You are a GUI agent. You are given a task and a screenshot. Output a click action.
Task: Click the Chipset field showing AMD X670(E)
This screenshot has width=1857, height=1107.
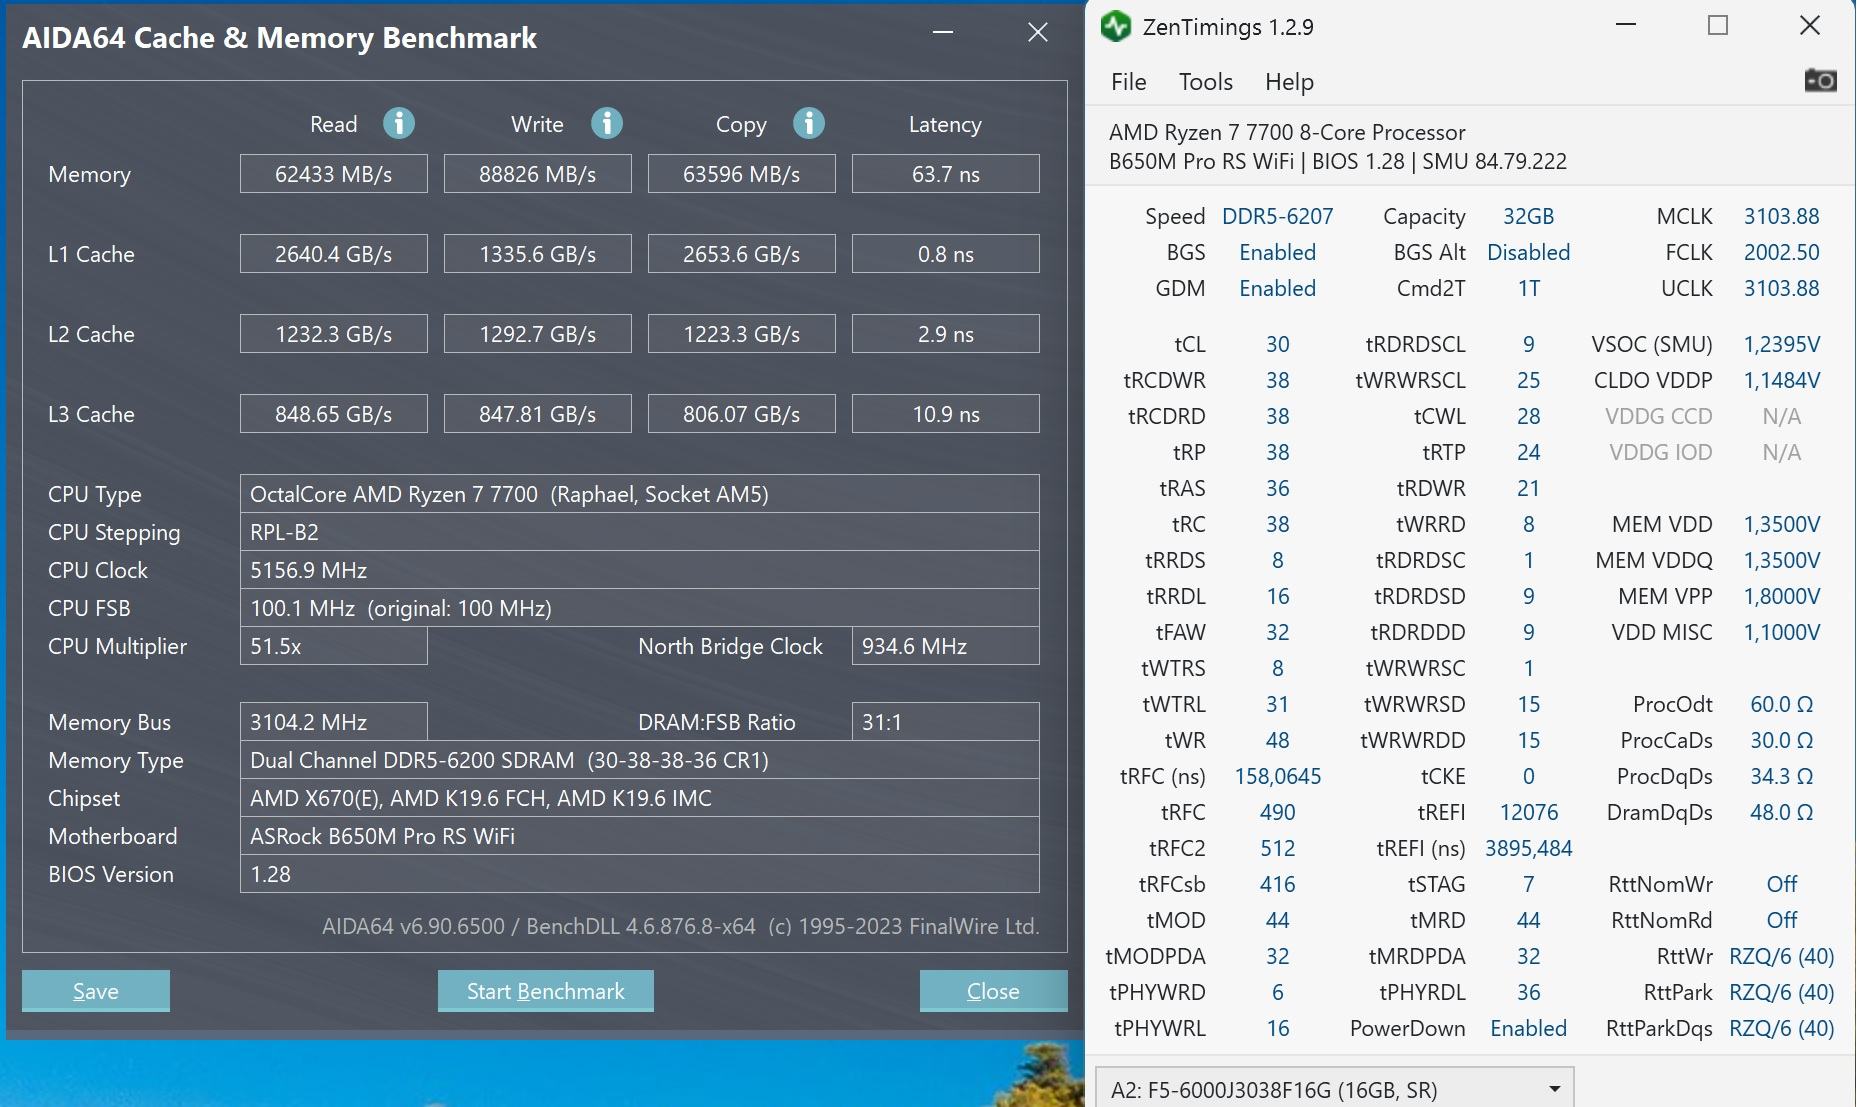tap(640, 798)
